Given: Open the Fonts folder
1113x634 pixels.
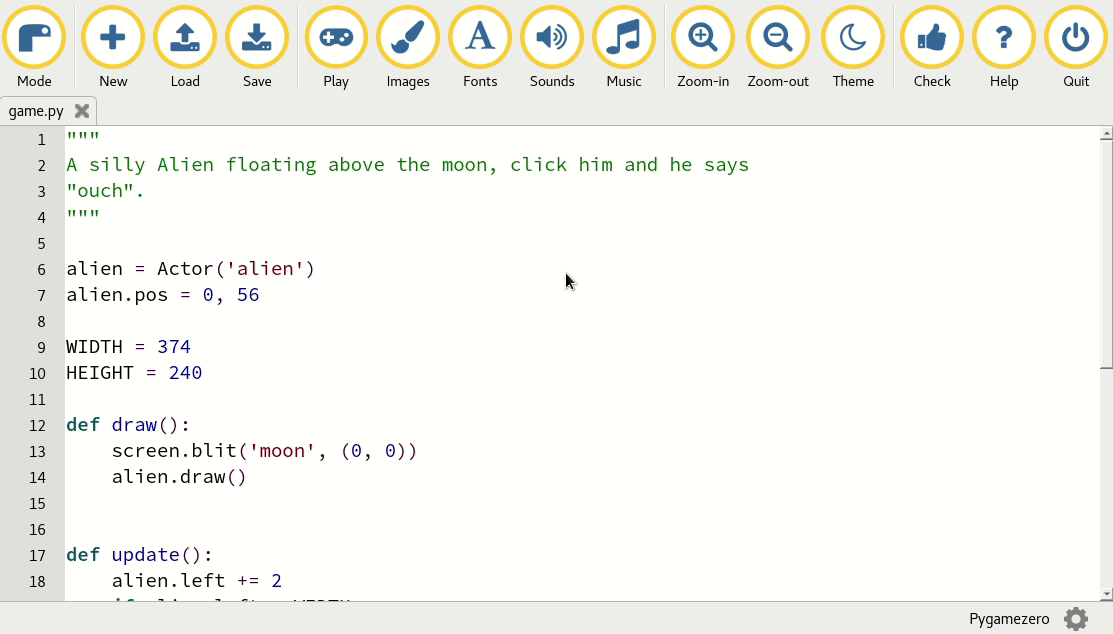Looking at the screenshot, I should click(480, 35).
